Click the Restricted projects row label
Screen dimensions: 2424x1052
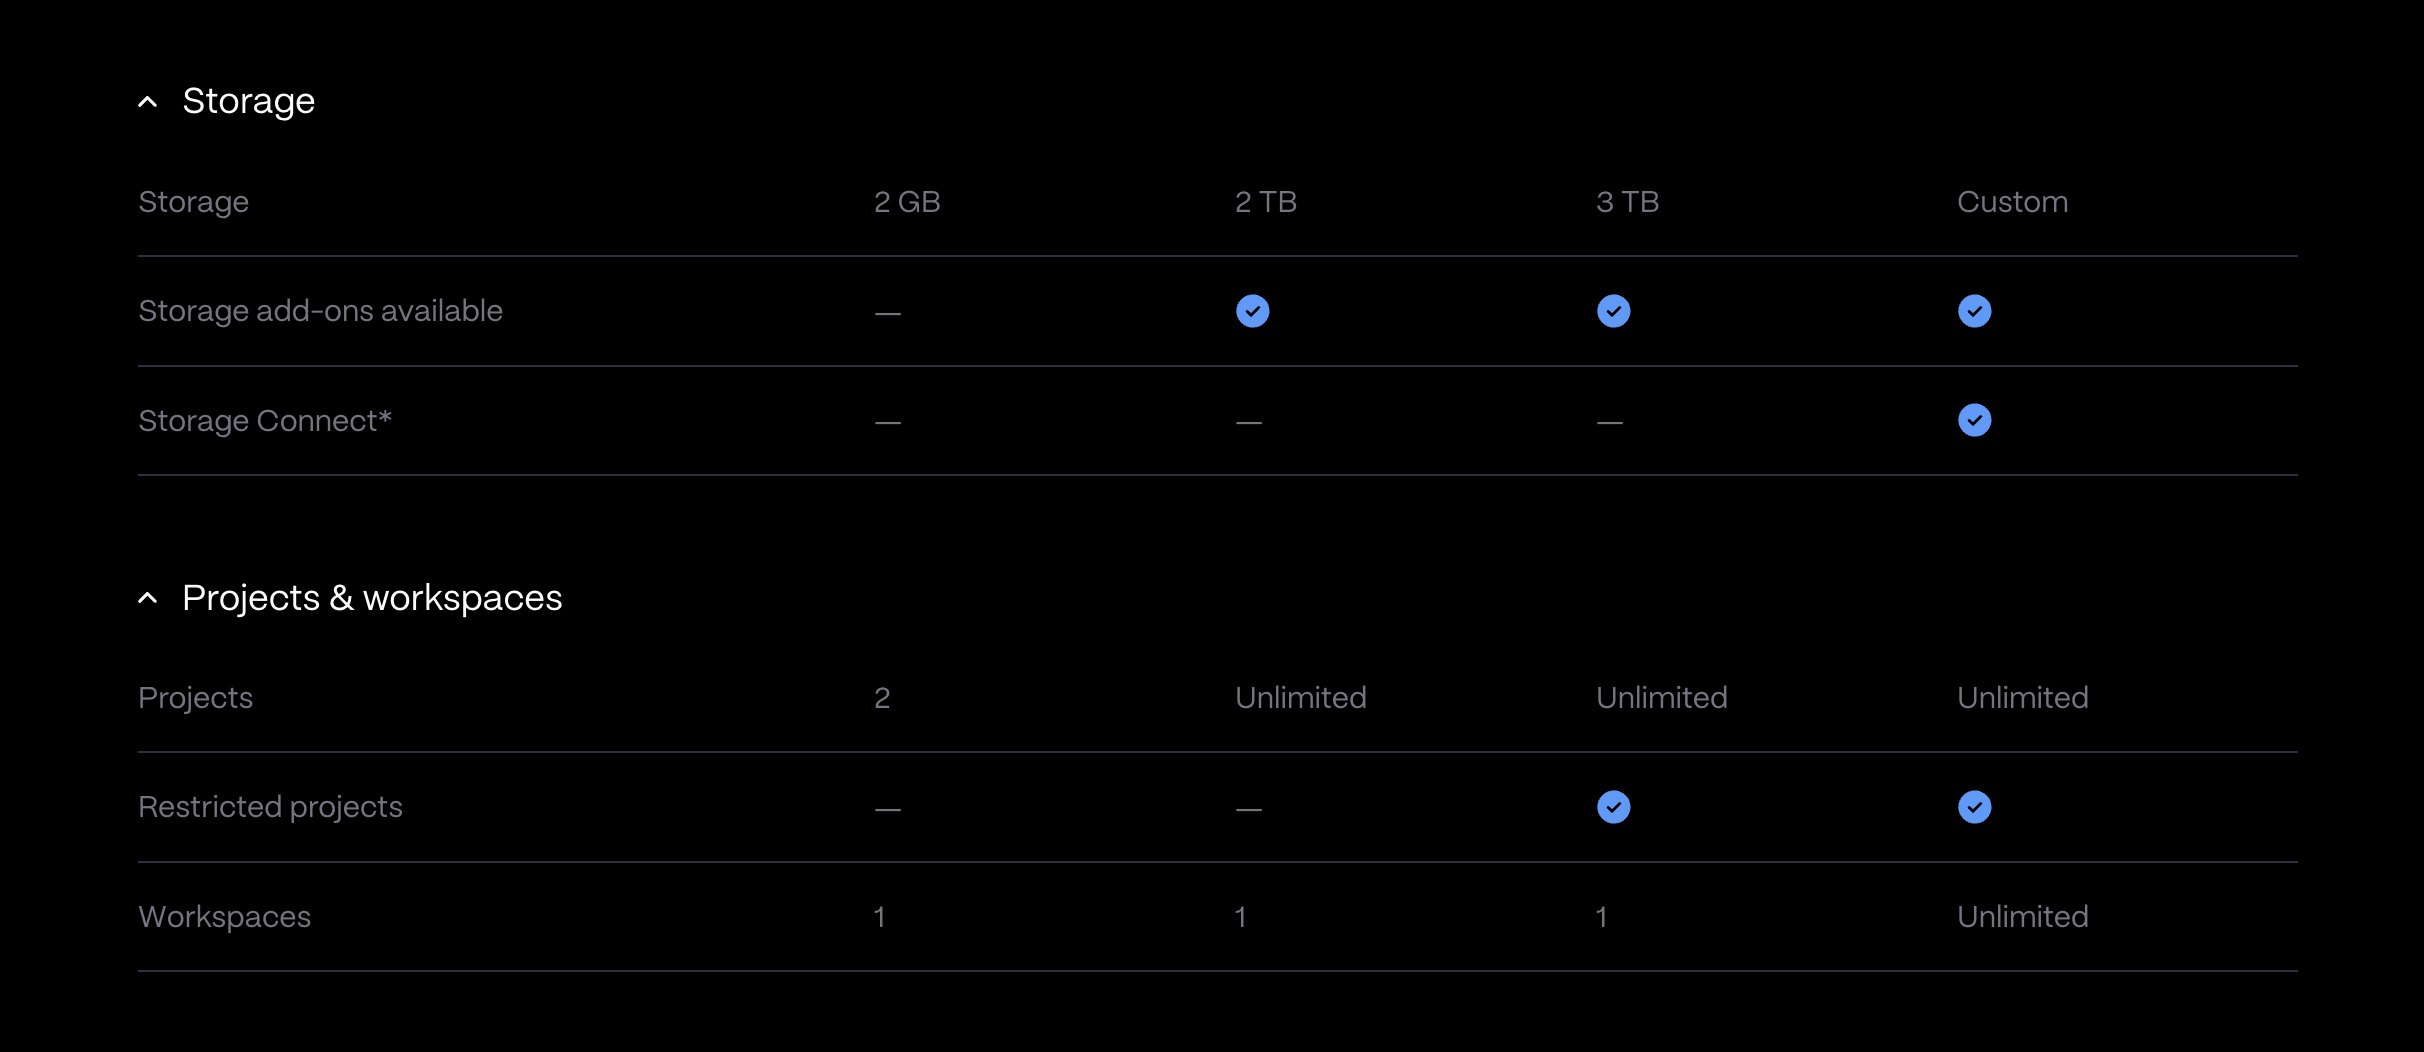click(x=270, y=807)
